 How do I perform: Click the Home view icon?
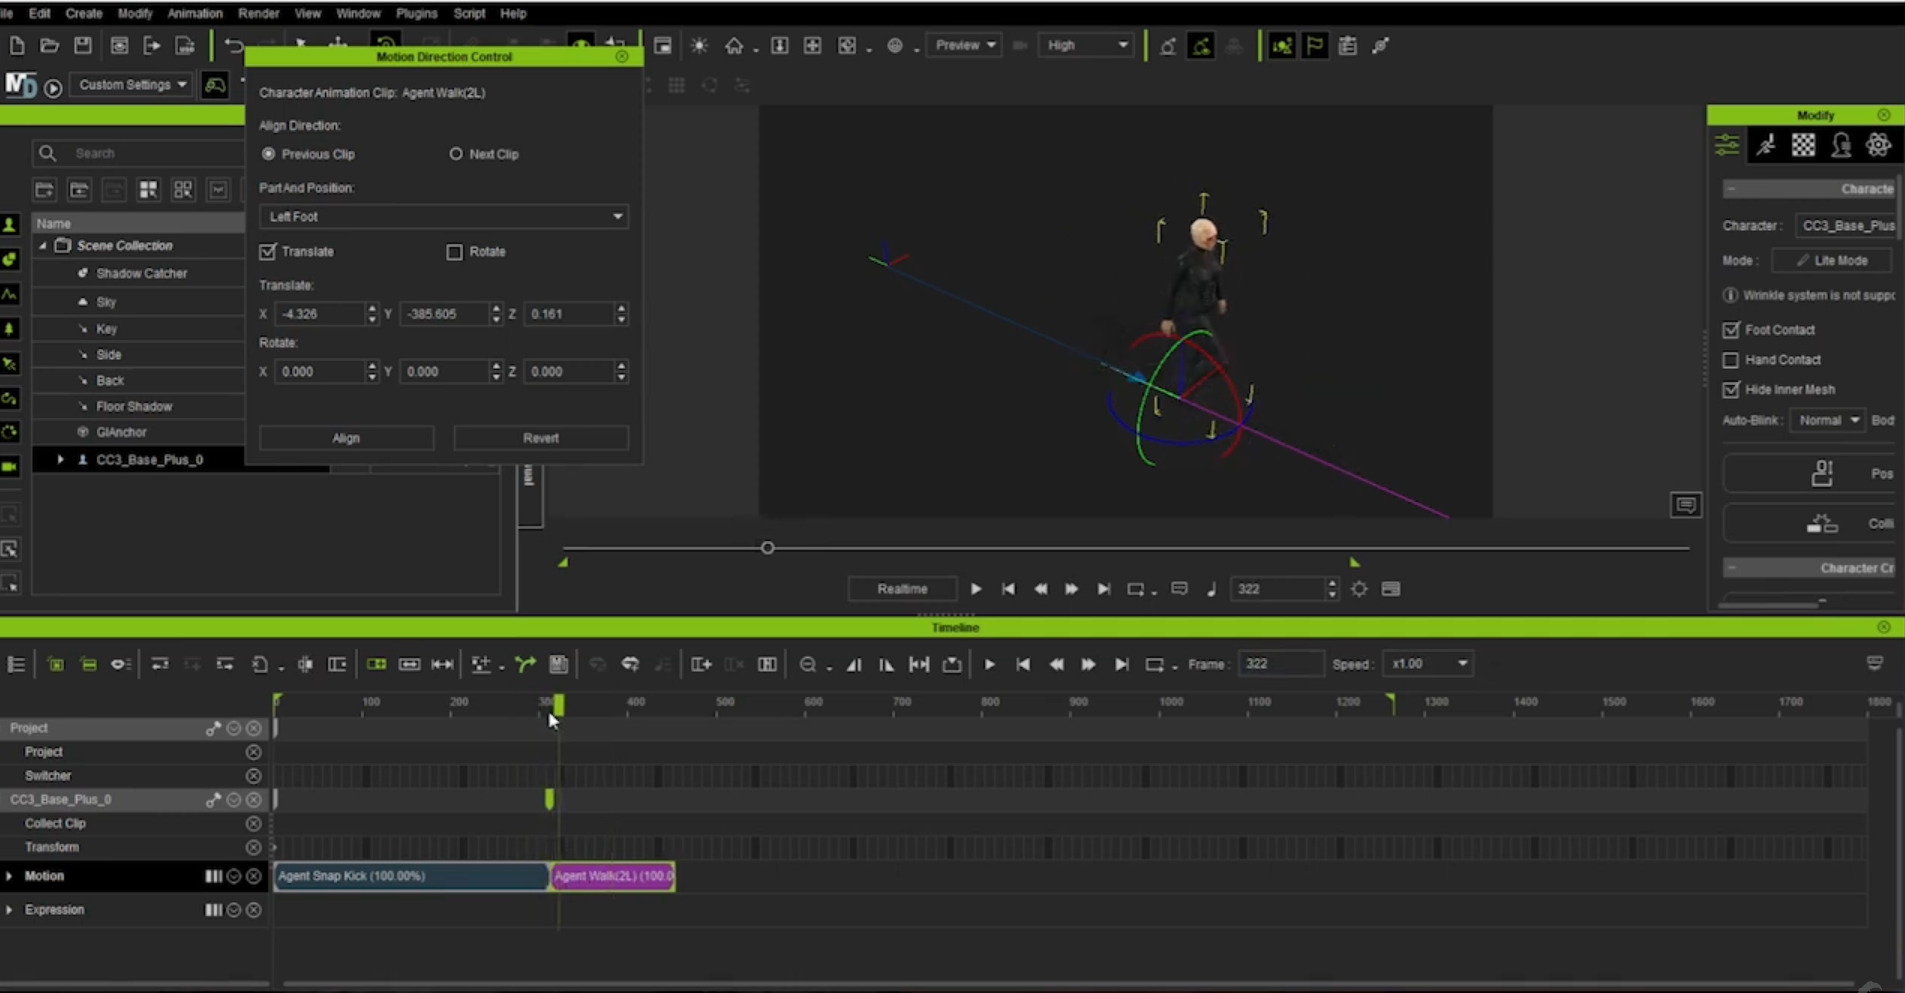click(x=734, y=46)
